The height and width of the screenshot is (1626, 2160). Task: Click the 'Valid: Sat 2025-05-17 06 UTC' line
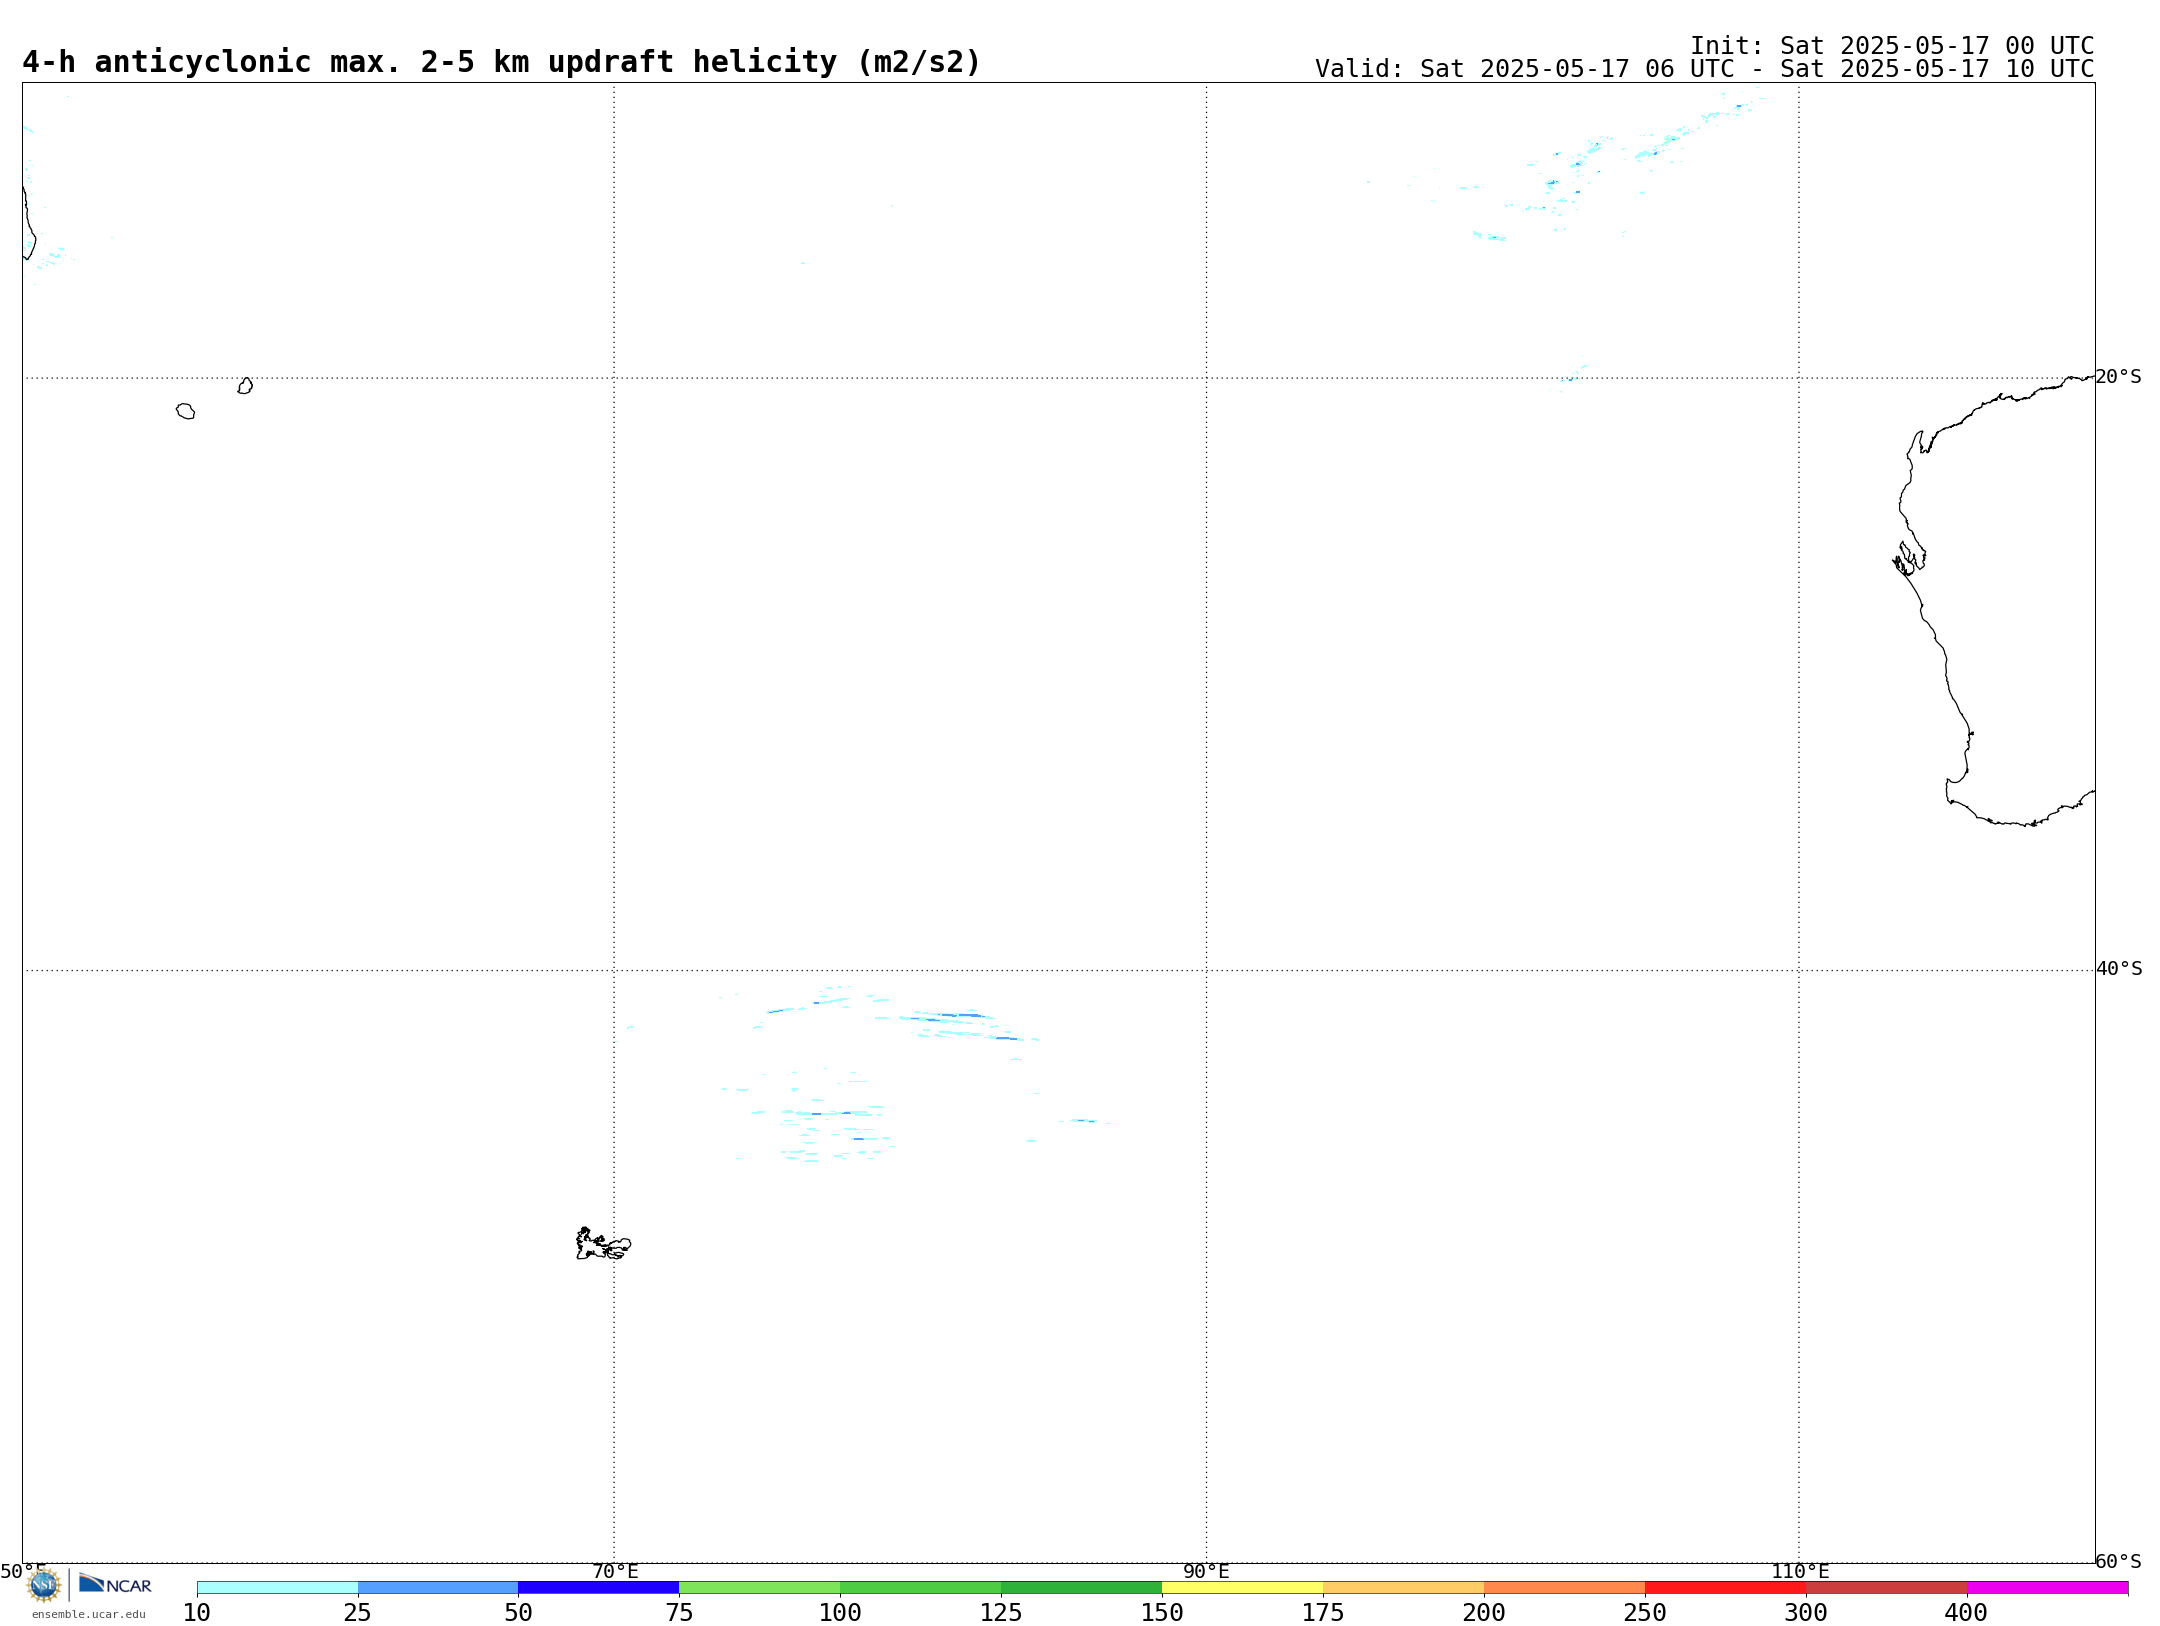tap(1704, 69)
